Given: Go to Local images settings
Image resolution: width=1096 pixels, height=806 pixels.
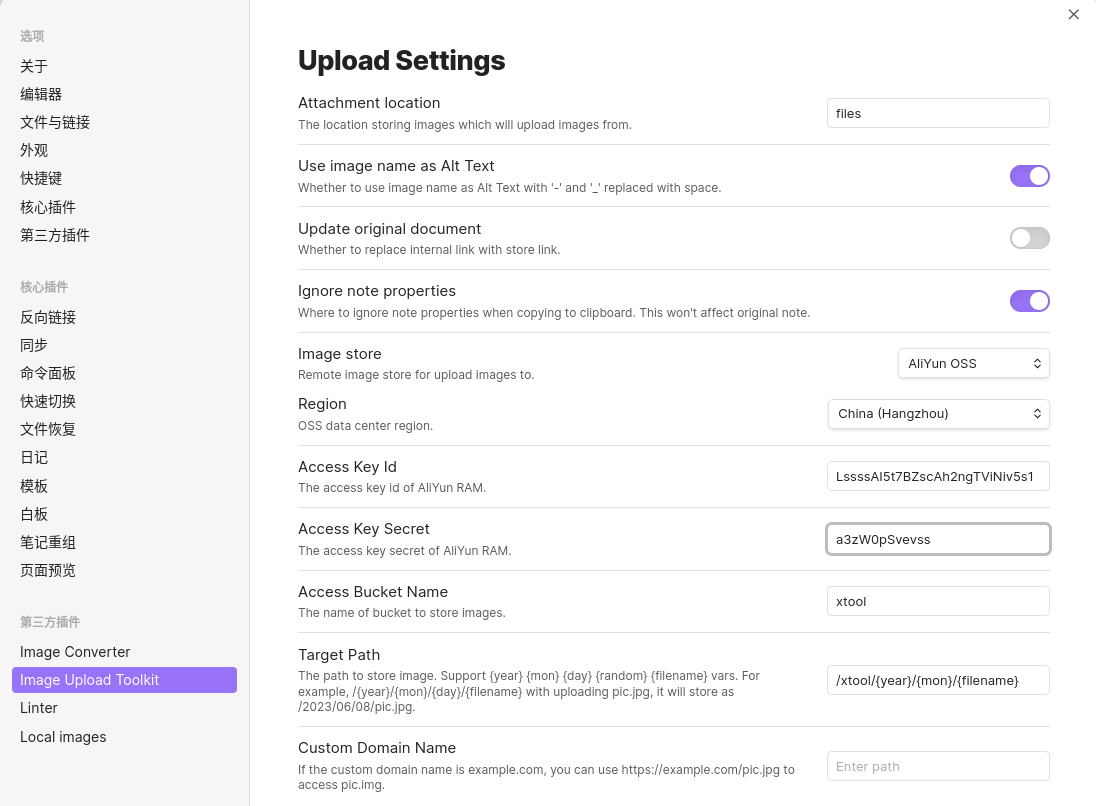Looking at the screenshot, I should [x=63, y=737].
